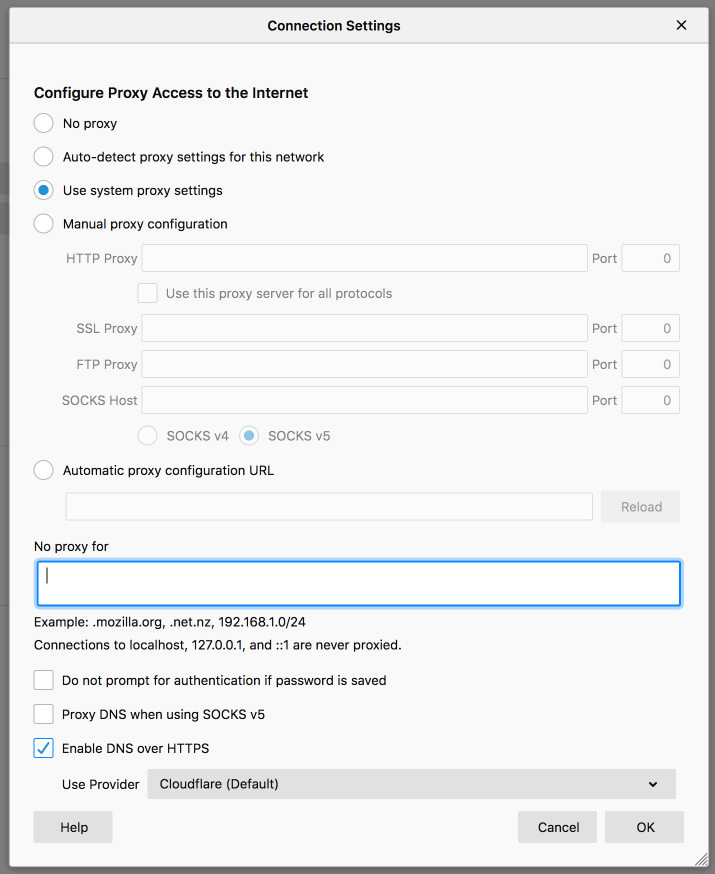Click the HTTP Proxy address field

click(364, 258)
